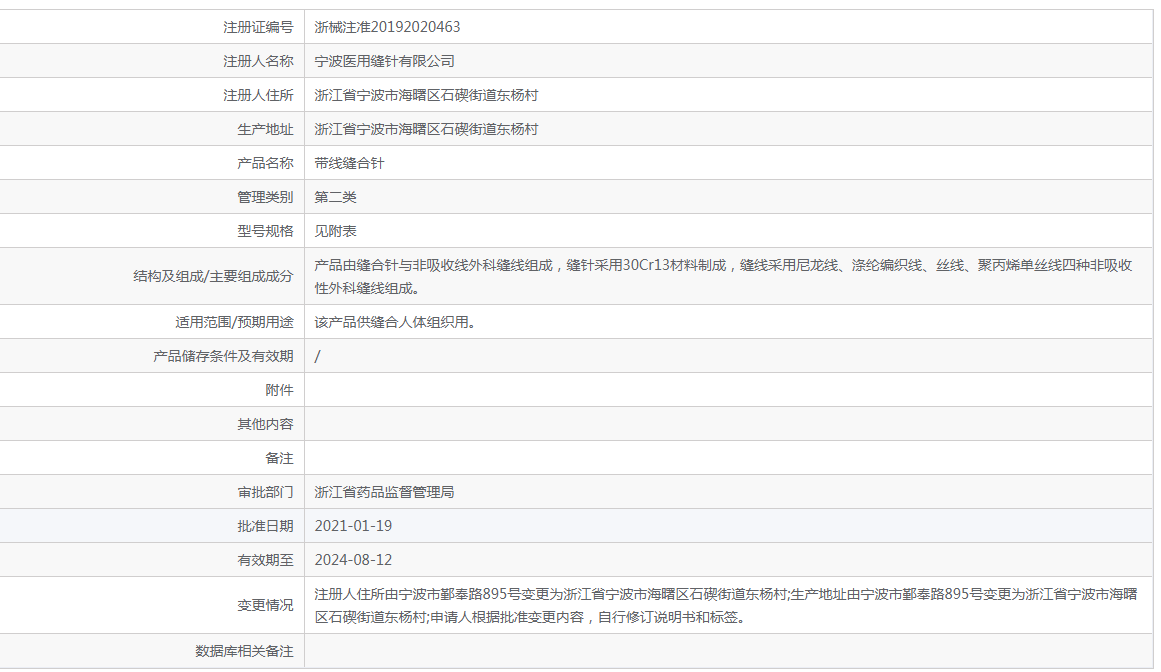Image resolution: width=1161 pixels, height=672 pixels.
Task: Click the registration number 浙械注准20192020463
Action: [387, 27]
